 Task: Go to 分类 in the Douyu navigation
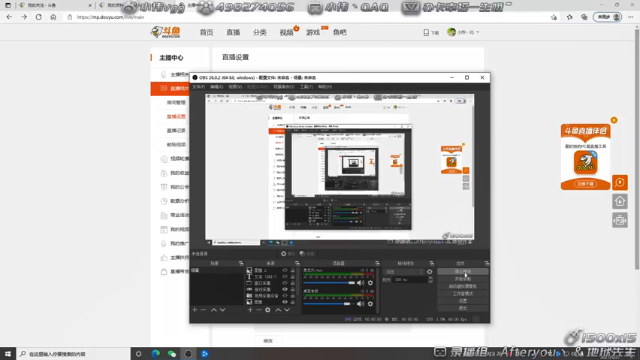click(260, 32)
